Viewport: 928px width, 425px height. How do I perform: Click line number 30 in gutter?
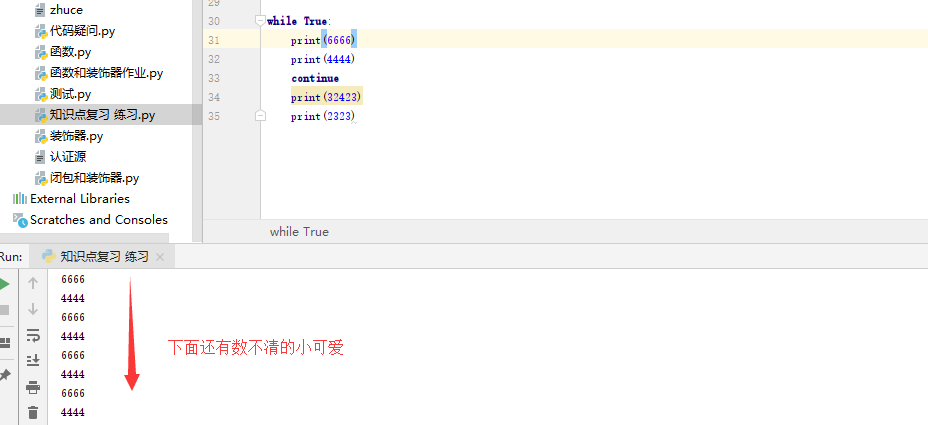(214, 21)
